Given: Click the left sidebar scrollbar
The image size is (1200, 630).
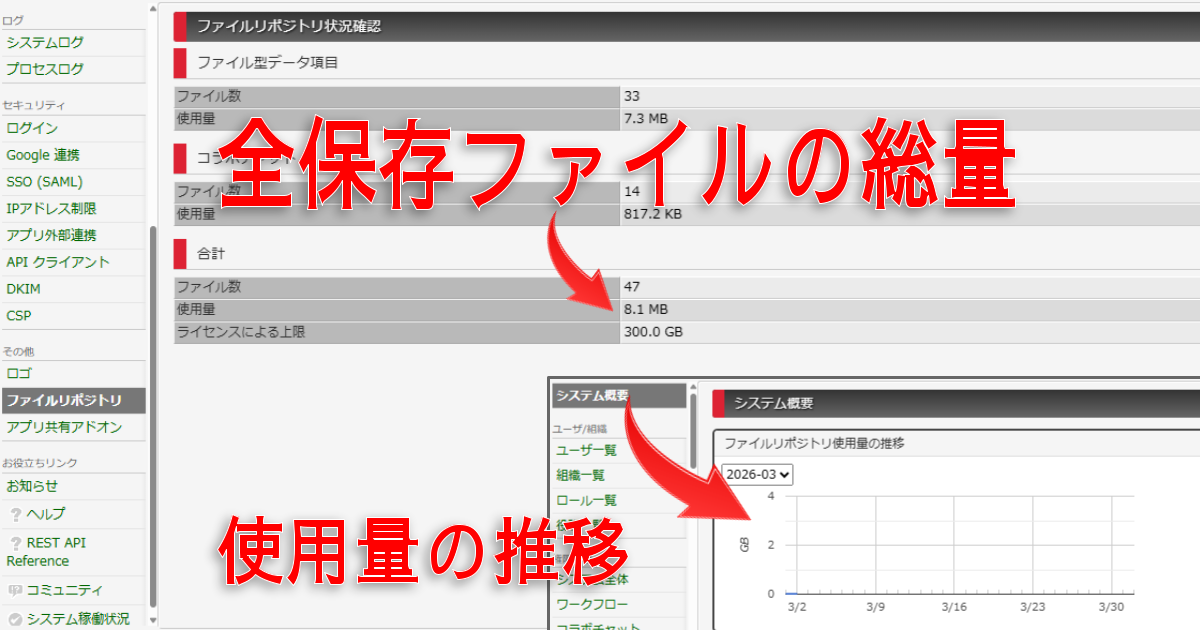Looking at the screenshot, I should tap(153, 415).
